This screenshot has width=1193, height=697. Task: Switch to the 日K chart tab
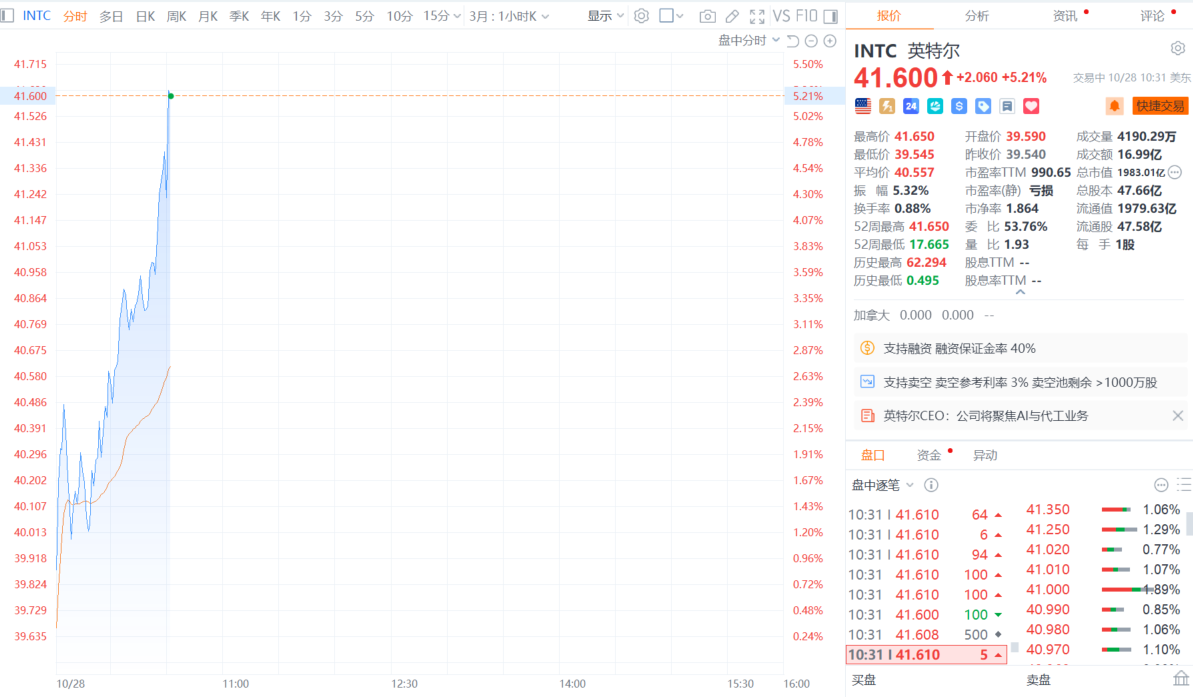(145, 16)
